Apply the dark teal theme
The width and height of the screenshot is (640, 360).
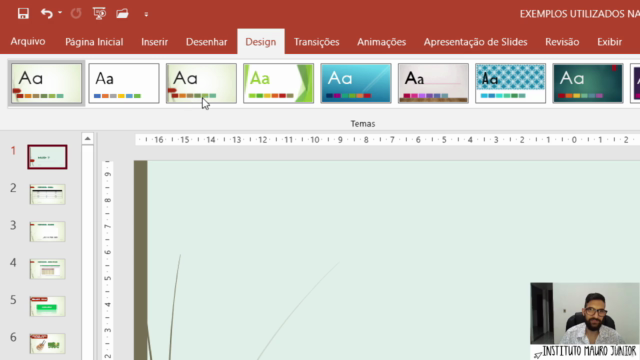point(588,83)
